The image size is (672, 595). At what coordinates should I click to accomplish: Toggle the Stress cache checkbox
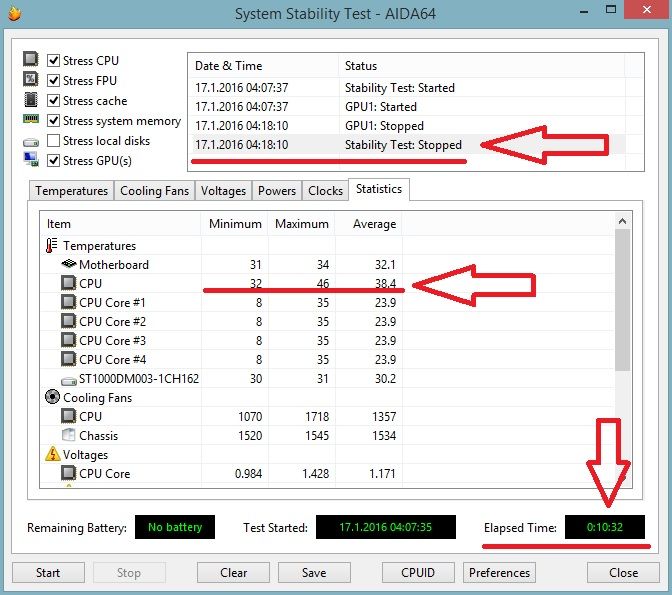tap(53, 101)
